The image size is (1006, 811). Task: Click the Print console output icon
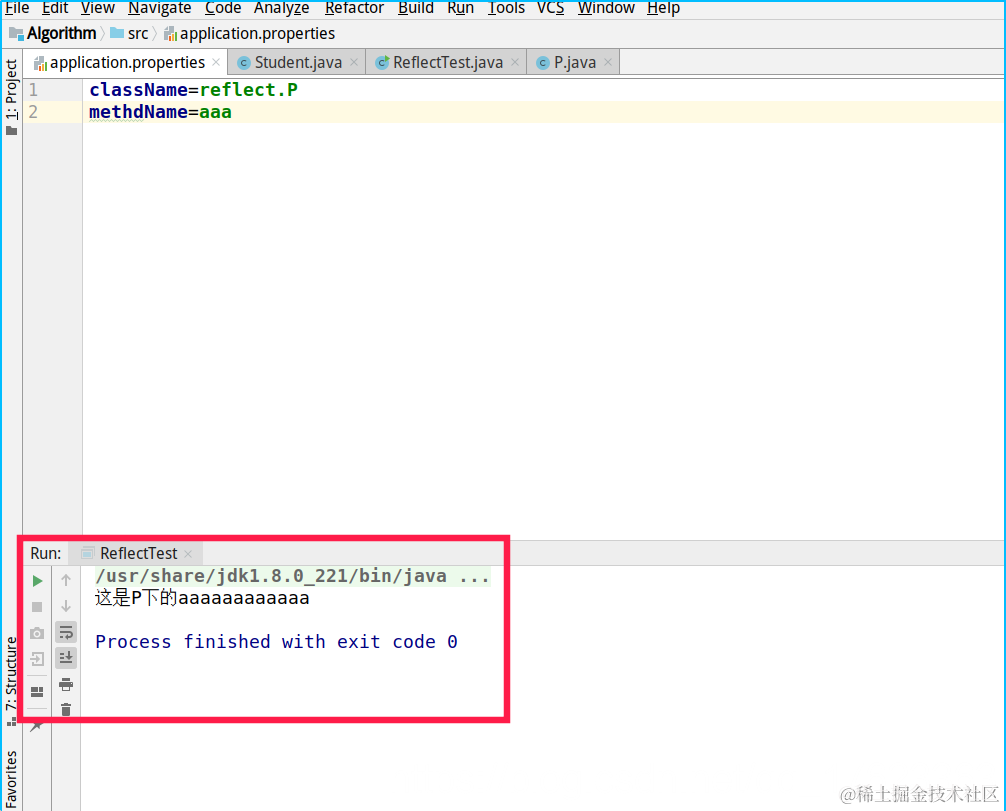tap(66, 685)
